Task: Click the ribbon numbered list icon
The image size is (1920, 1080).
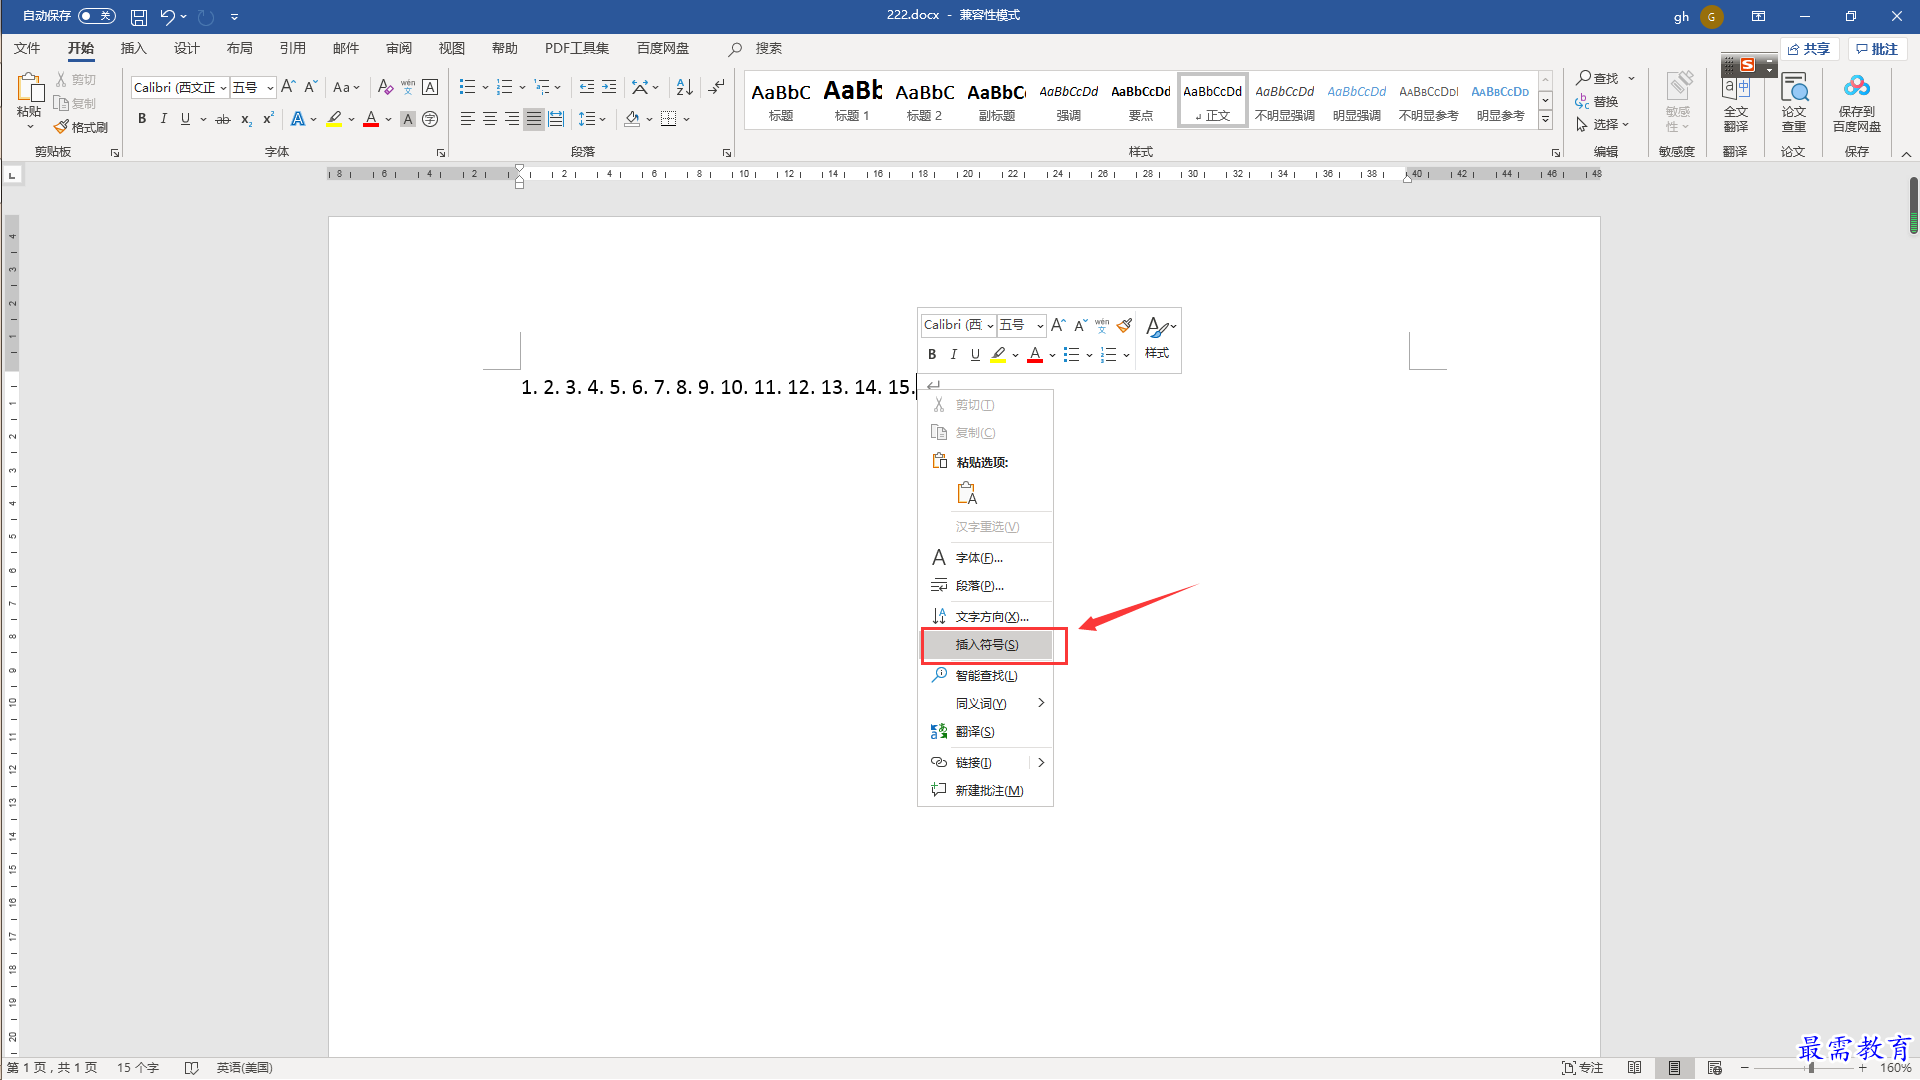Action: pyautogui.click(x=504, y=88)
